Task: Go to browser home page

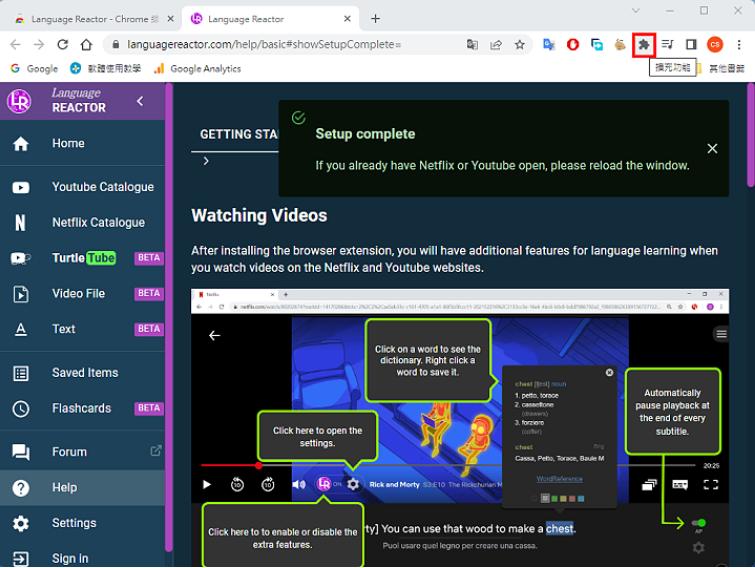Action: (x=86, y=45)
